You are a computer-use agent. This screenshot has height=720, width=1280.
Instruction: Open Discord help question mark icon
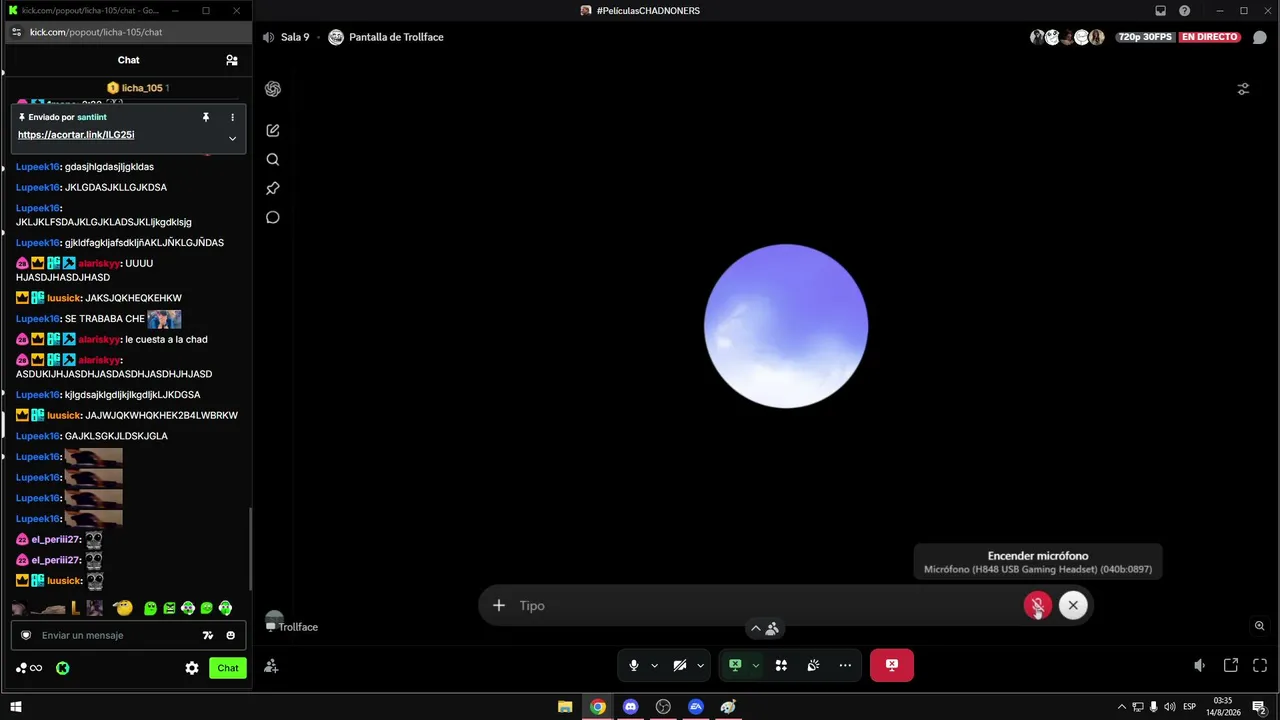[1185, 10]
